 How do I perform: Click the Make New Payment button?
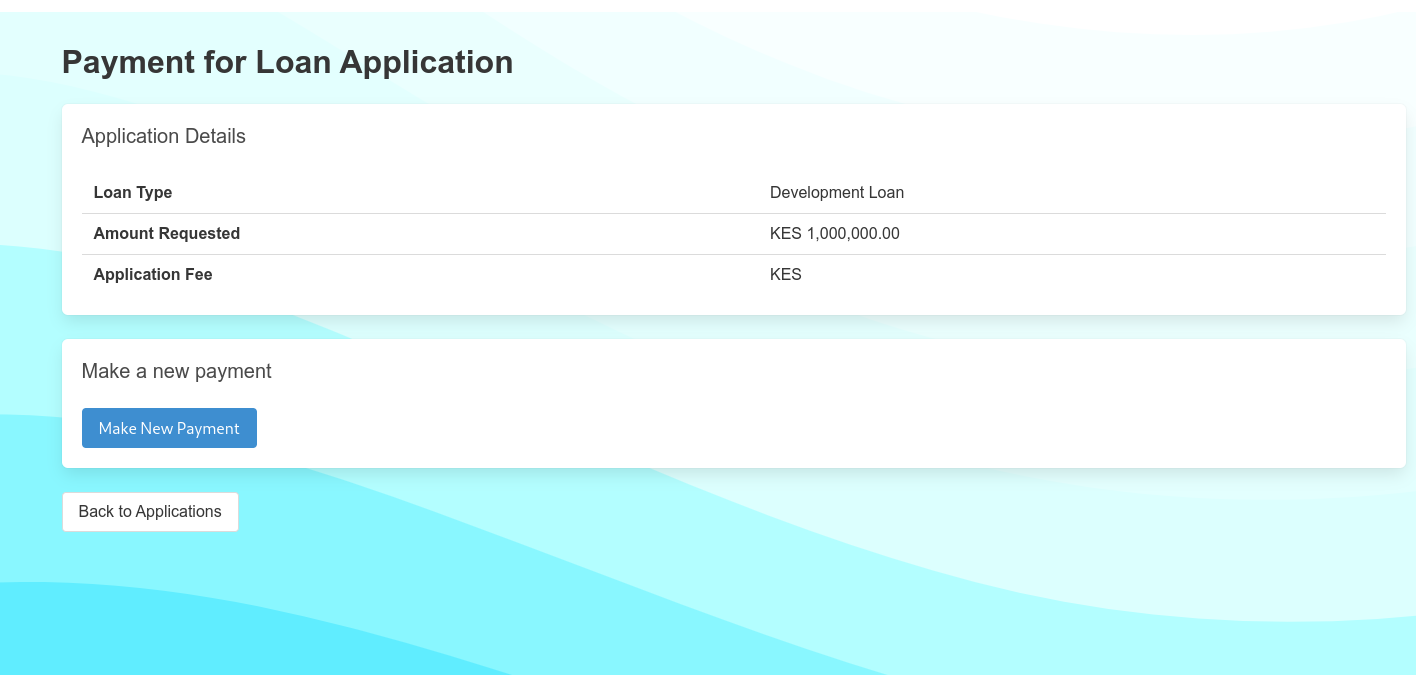[x=169, y=428]
